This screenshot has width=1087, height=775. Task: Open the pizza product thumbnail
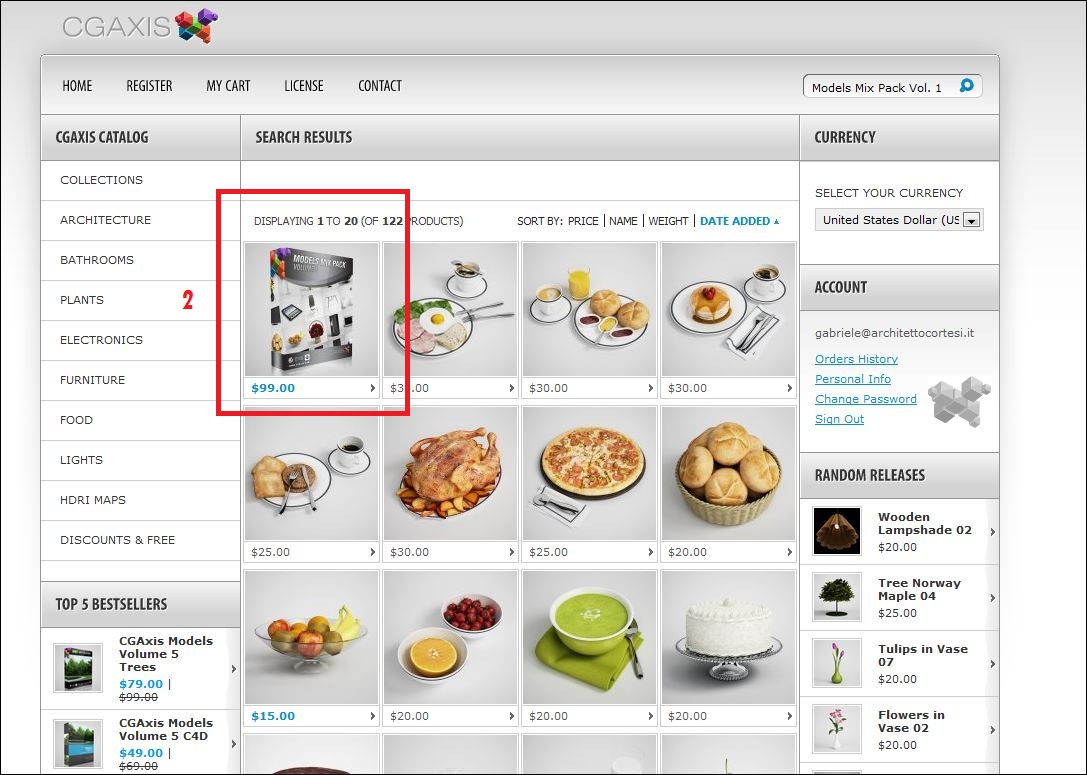[589, 473]
